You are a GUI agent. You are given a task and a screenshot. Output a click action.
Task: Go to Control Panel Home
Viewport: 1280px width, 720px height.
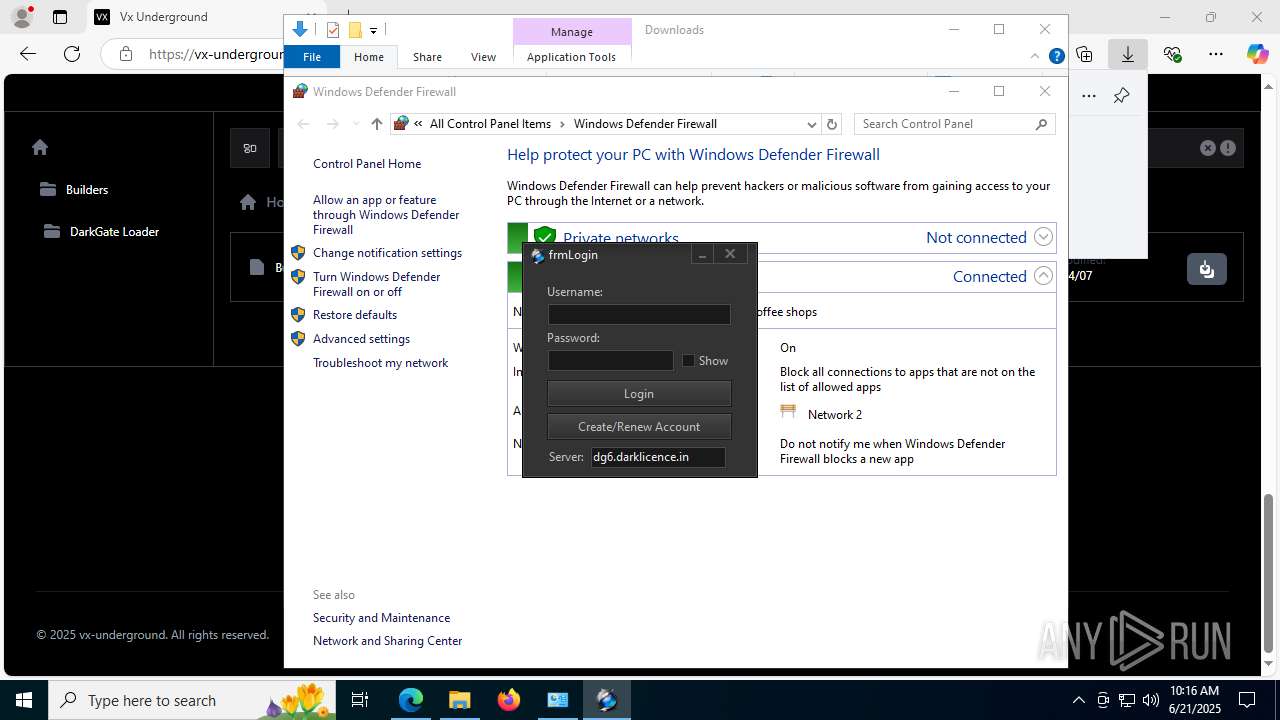pyautogui.click(x=367, y=164)
